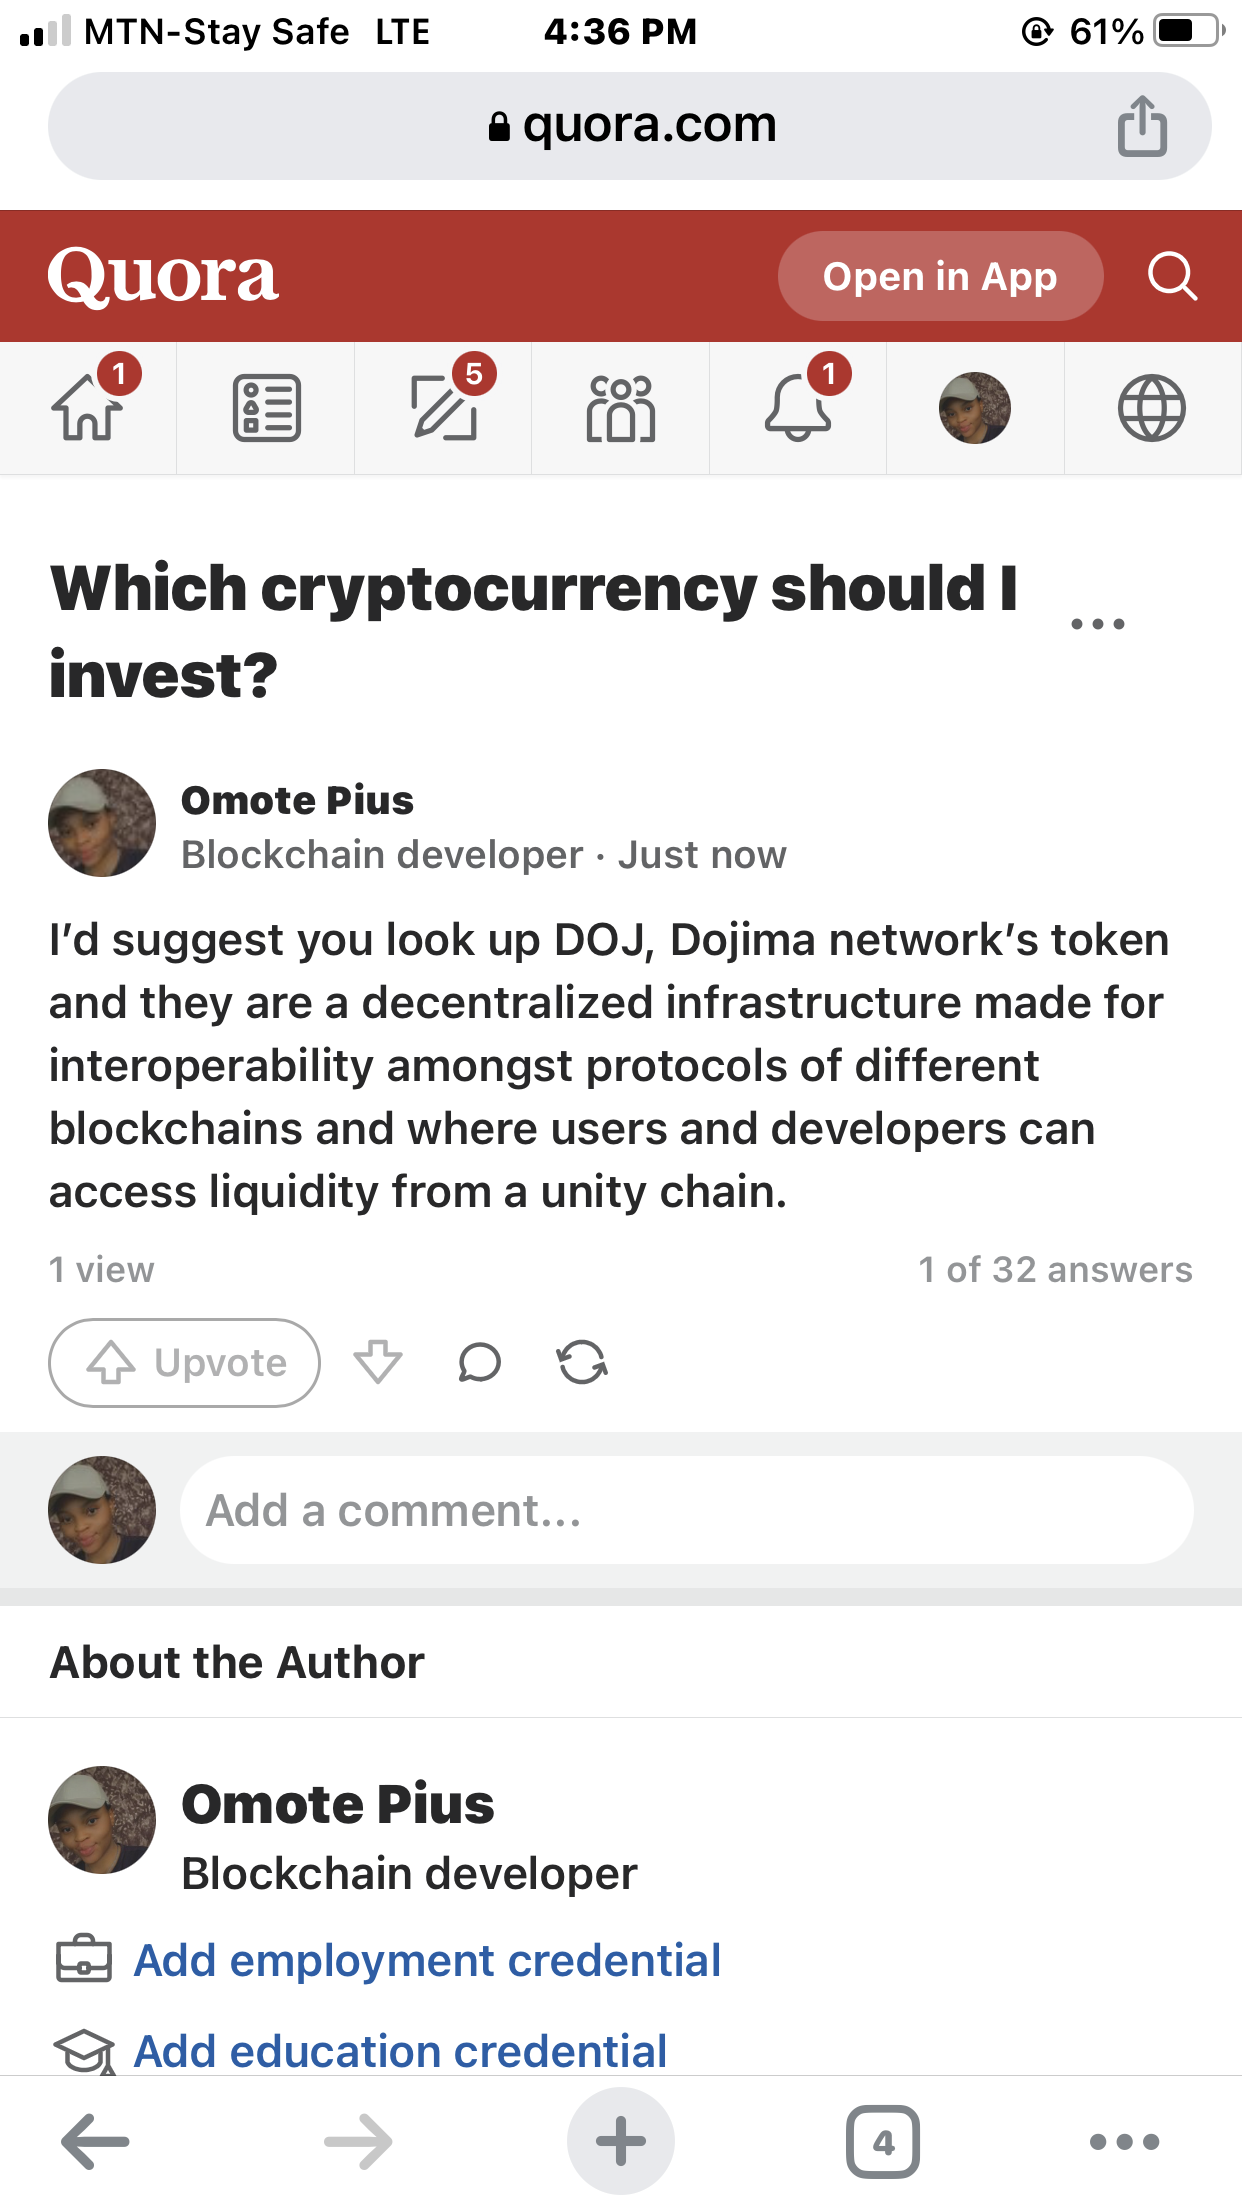Open the Spaces people icon
Image resolution: width=1242 pixels, height=2208 pixels.
tap(621, 408)
